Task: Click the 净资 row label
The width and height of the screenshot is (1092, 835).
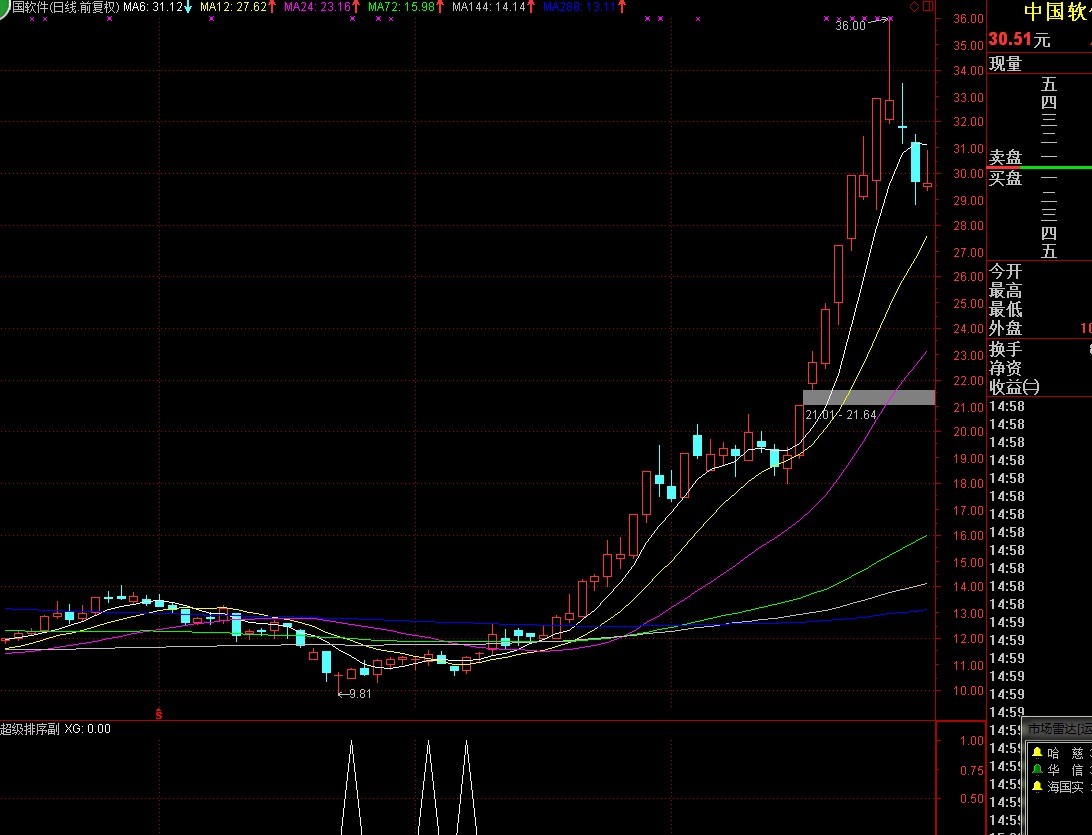Action: [x=1005, y=368]
